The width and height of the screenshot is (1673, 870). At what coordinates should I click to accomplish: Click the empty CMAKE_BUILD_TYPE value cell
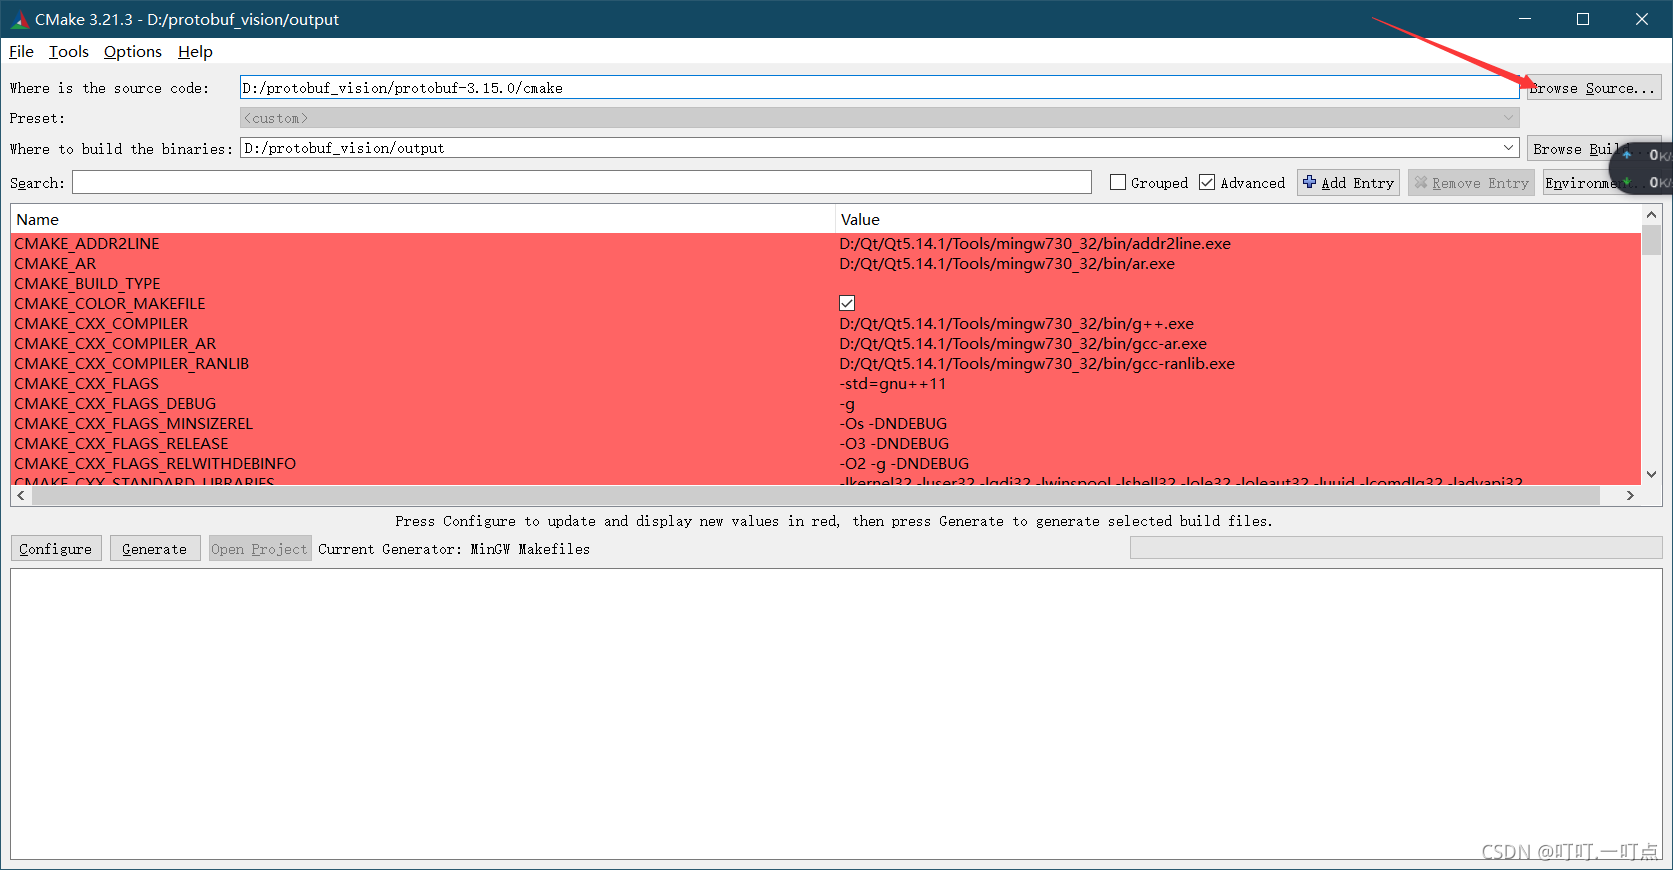click(1238, 284)
